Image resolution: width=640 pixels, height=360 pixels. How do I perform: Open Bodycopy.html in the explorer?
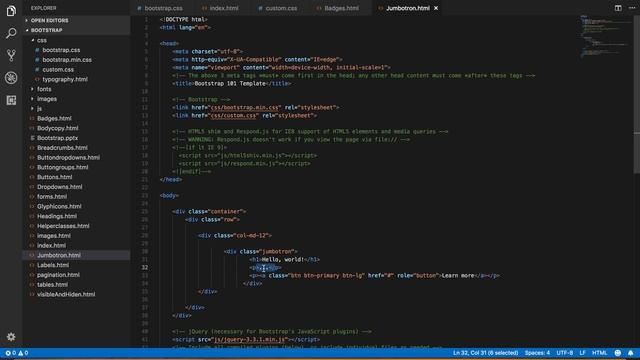pyautogui.click(x=58, y=128)
